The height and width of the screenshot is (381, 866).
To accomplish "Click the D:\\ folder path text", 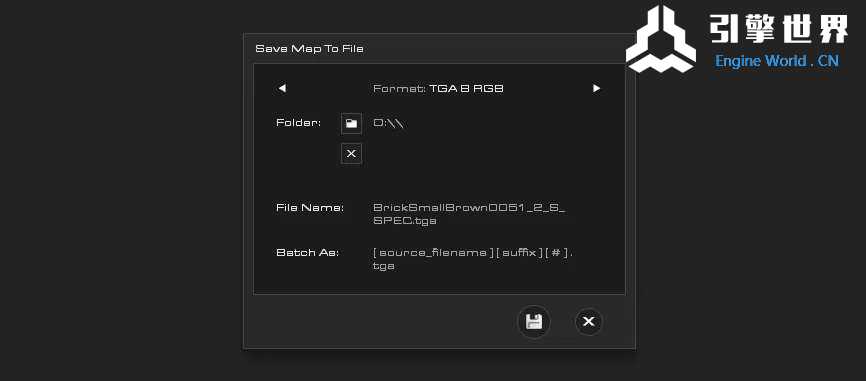I will [389, 123].
